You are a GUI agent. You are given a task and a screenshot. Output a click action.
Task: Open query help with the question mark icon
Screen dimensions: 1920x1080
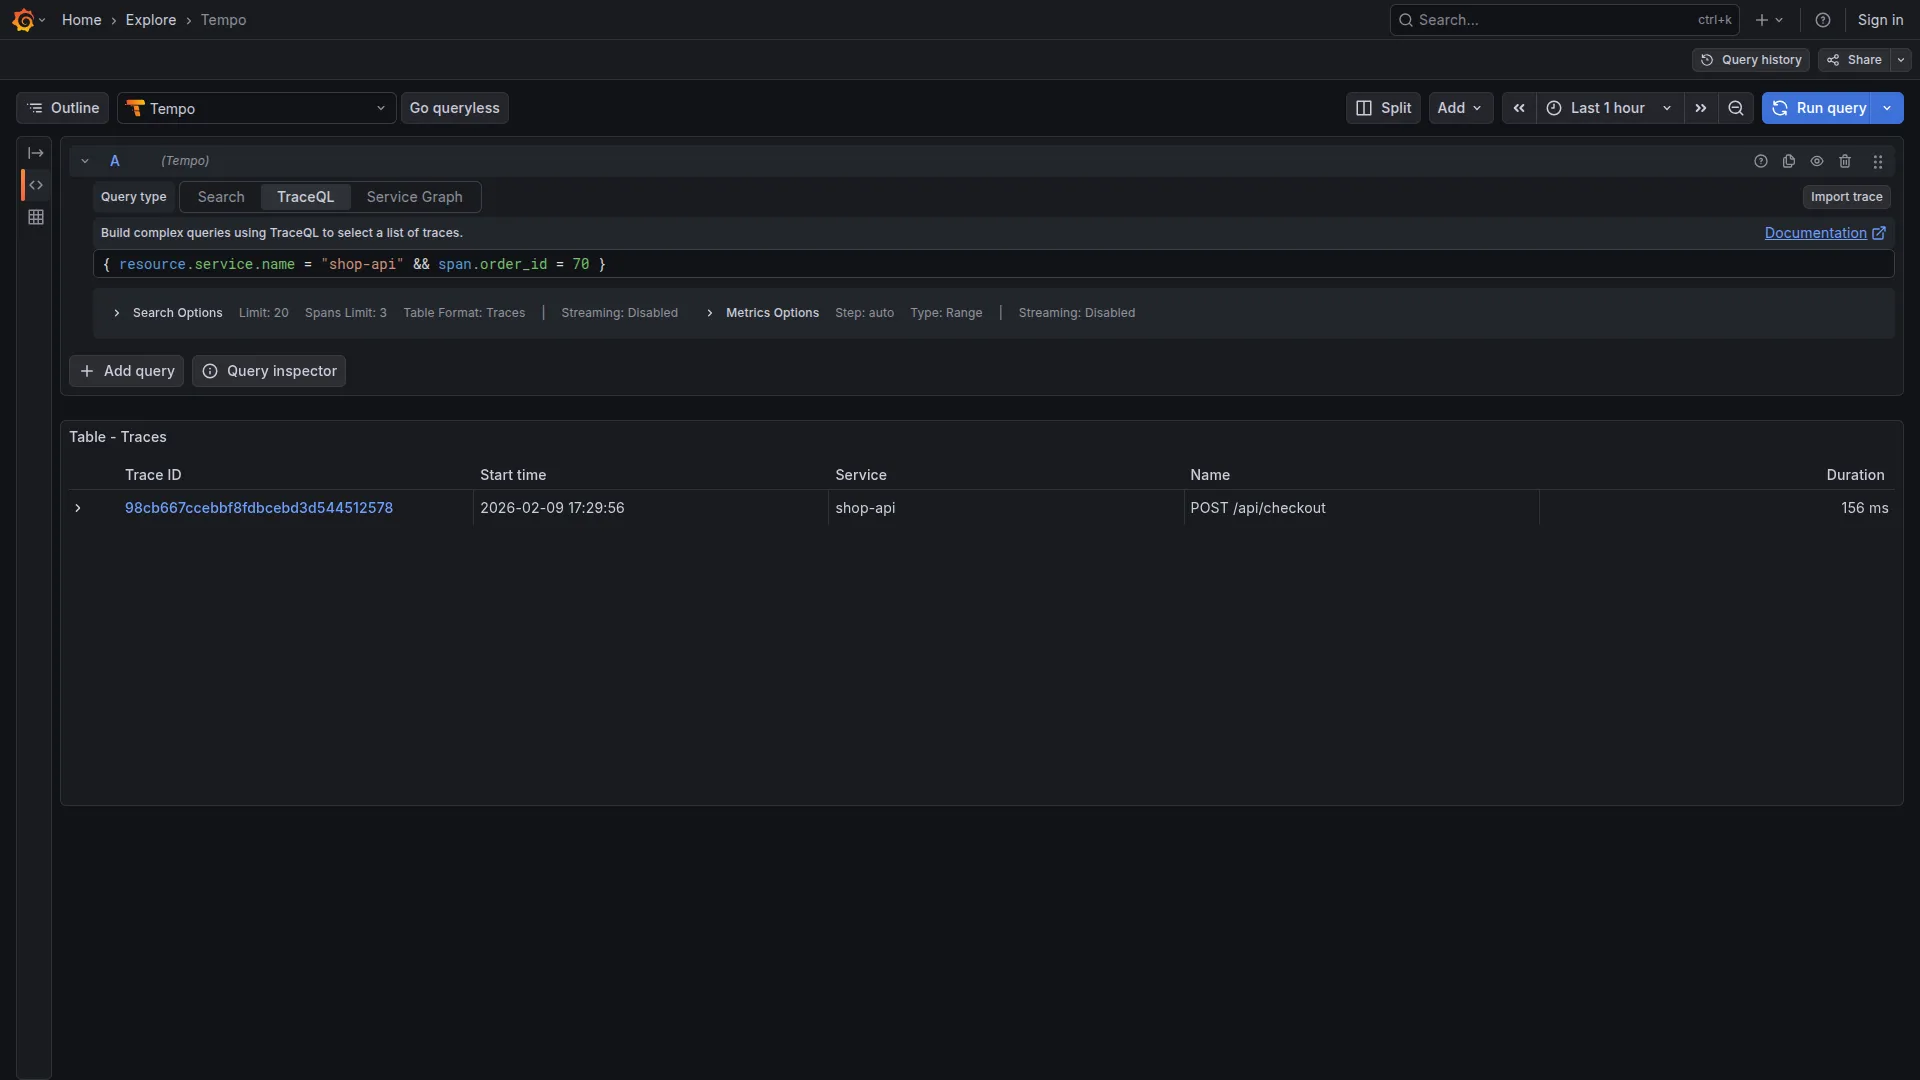(x=1761, y=161)
